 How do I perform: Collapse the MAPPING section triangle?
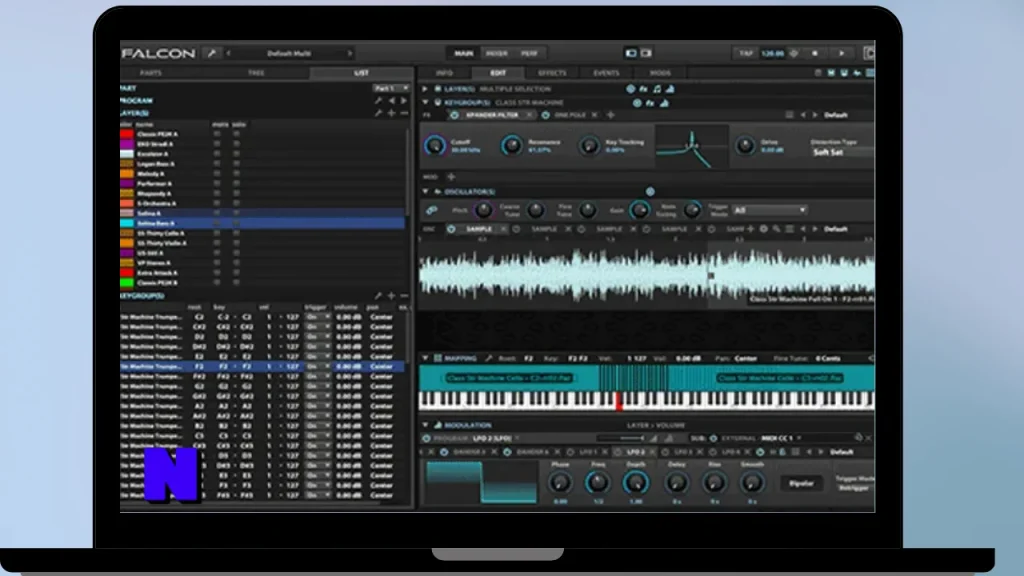click(425, 358)
